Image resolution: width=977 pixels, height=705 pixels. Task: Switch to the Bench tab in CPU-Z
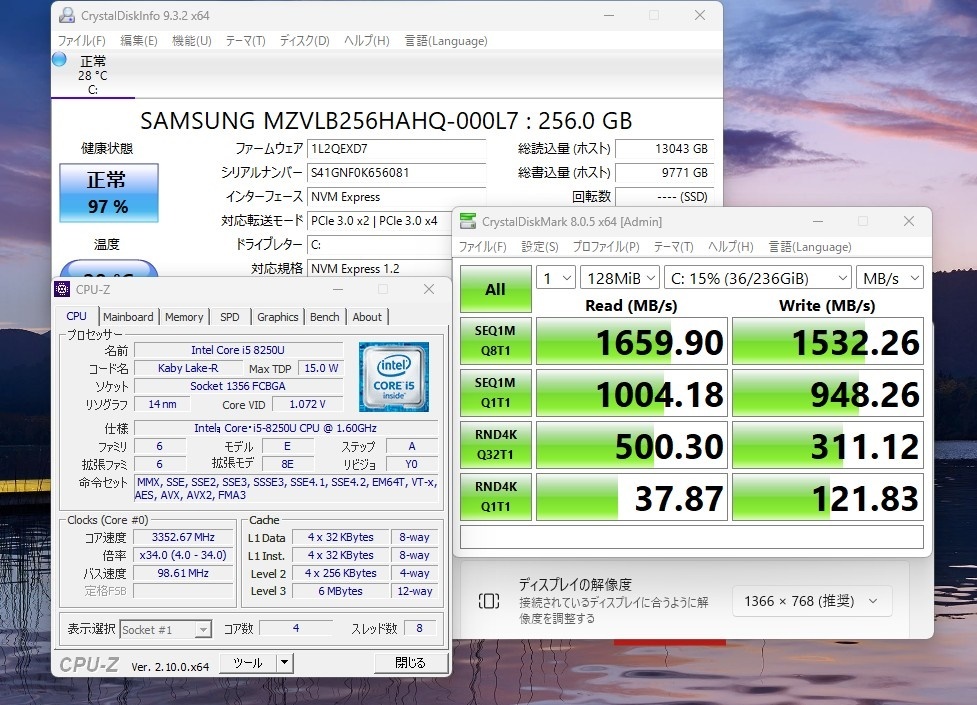click(x=325, y=317)
